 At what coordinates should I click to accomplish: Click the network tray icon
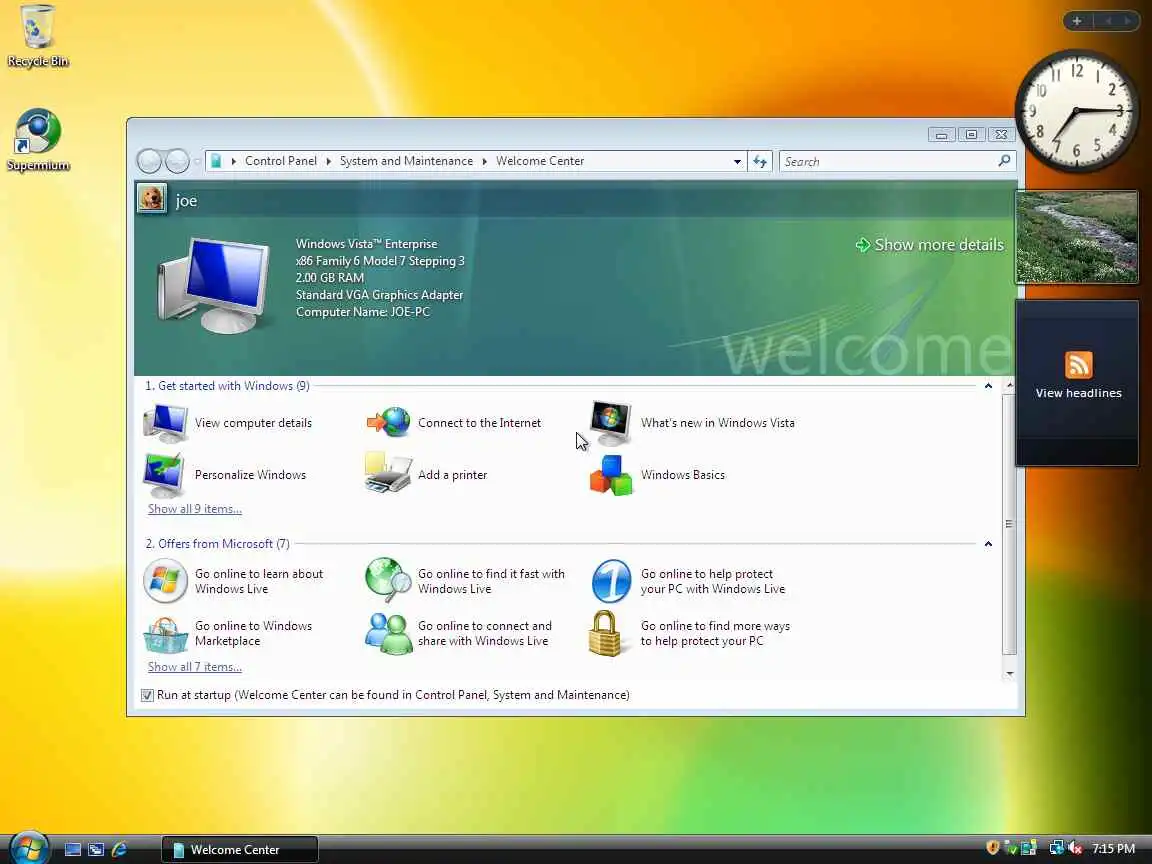(x=1056, y=848)
